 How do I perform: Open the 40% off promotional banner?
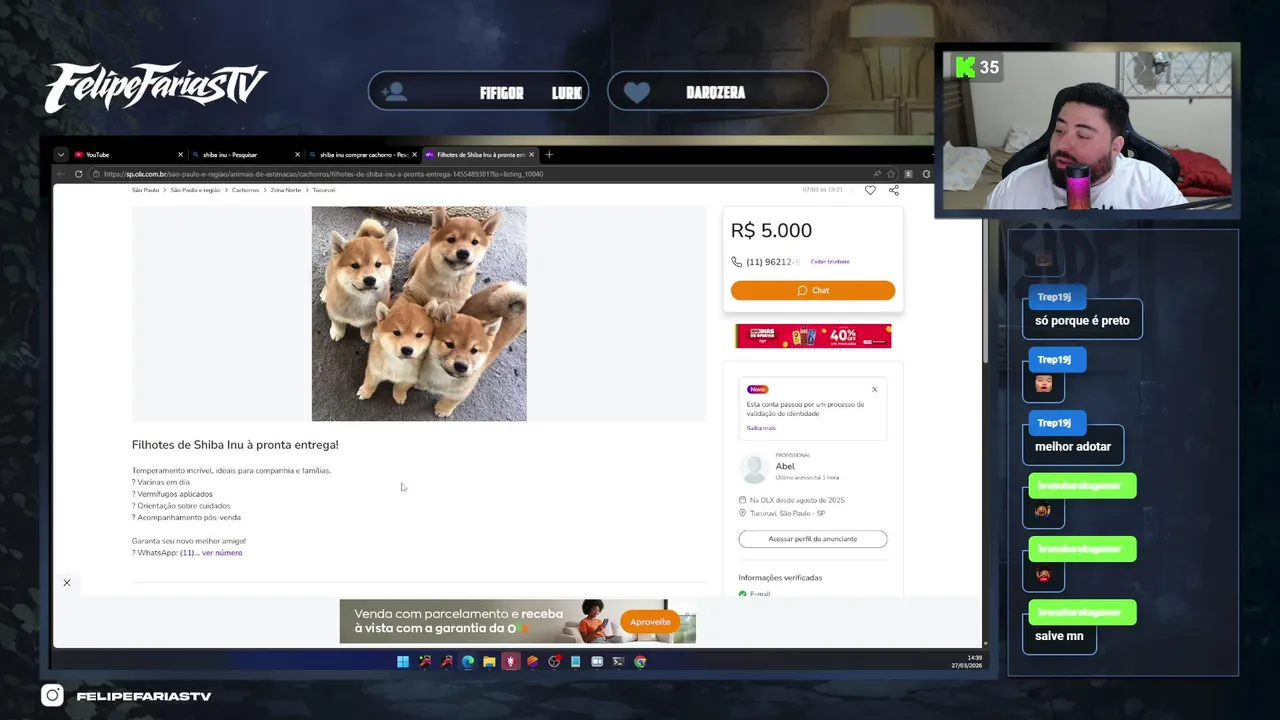(x=813, y=336)
